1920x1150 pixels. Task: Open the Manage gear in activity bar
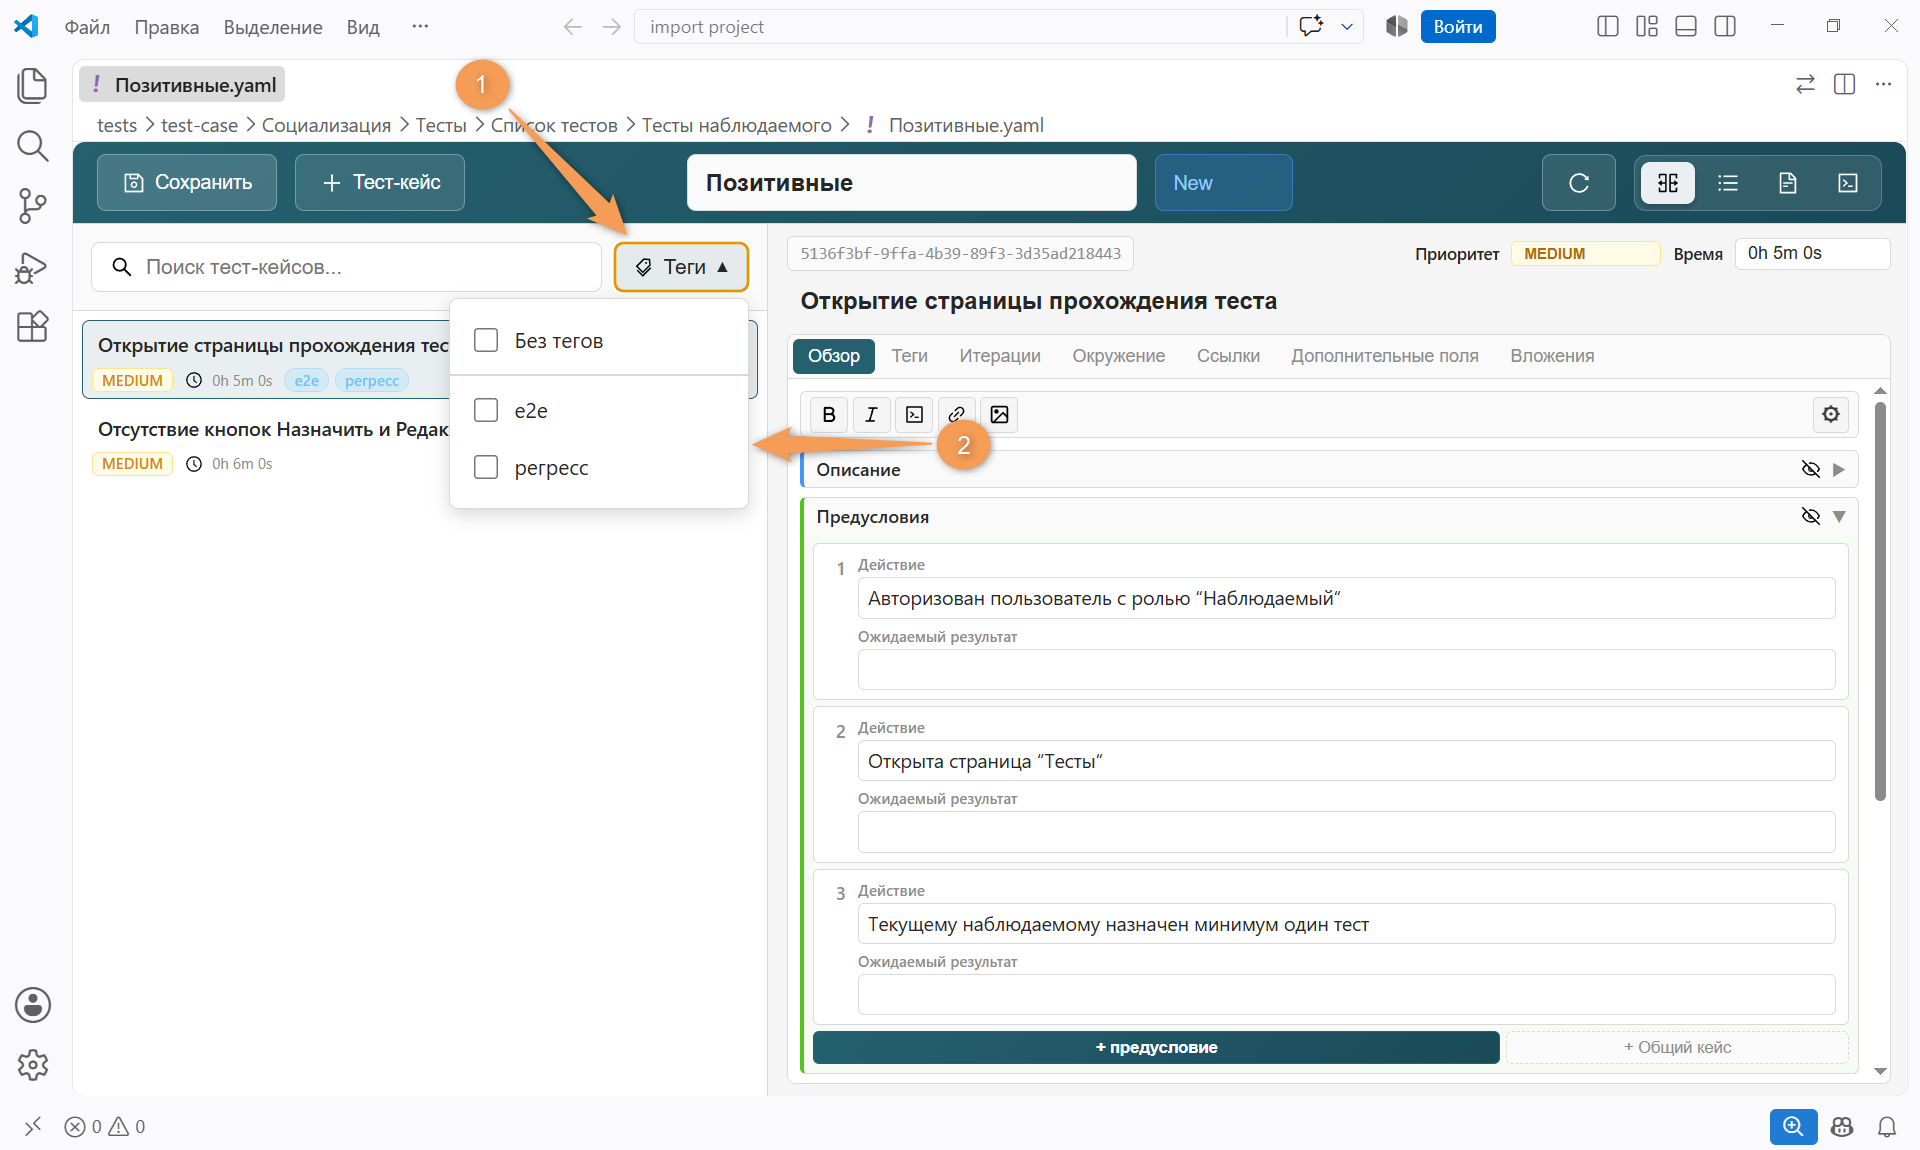coord(32,1065)
